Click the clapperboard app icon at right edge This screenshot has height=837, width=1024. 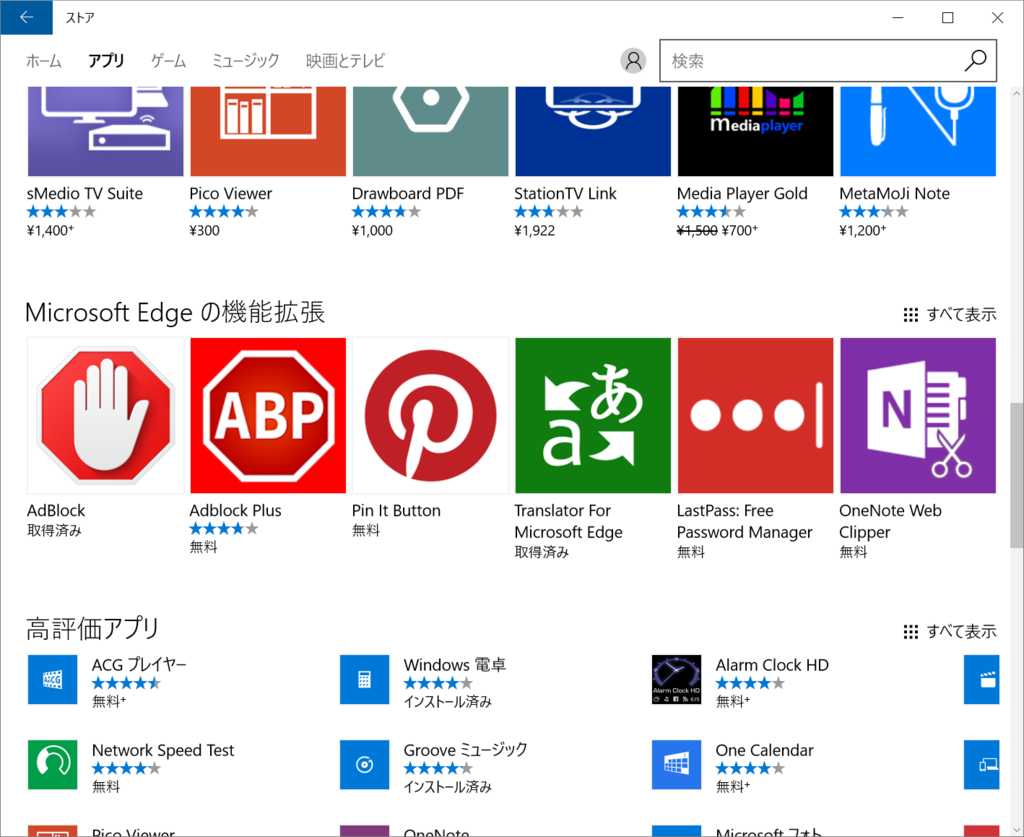[982, 680]
